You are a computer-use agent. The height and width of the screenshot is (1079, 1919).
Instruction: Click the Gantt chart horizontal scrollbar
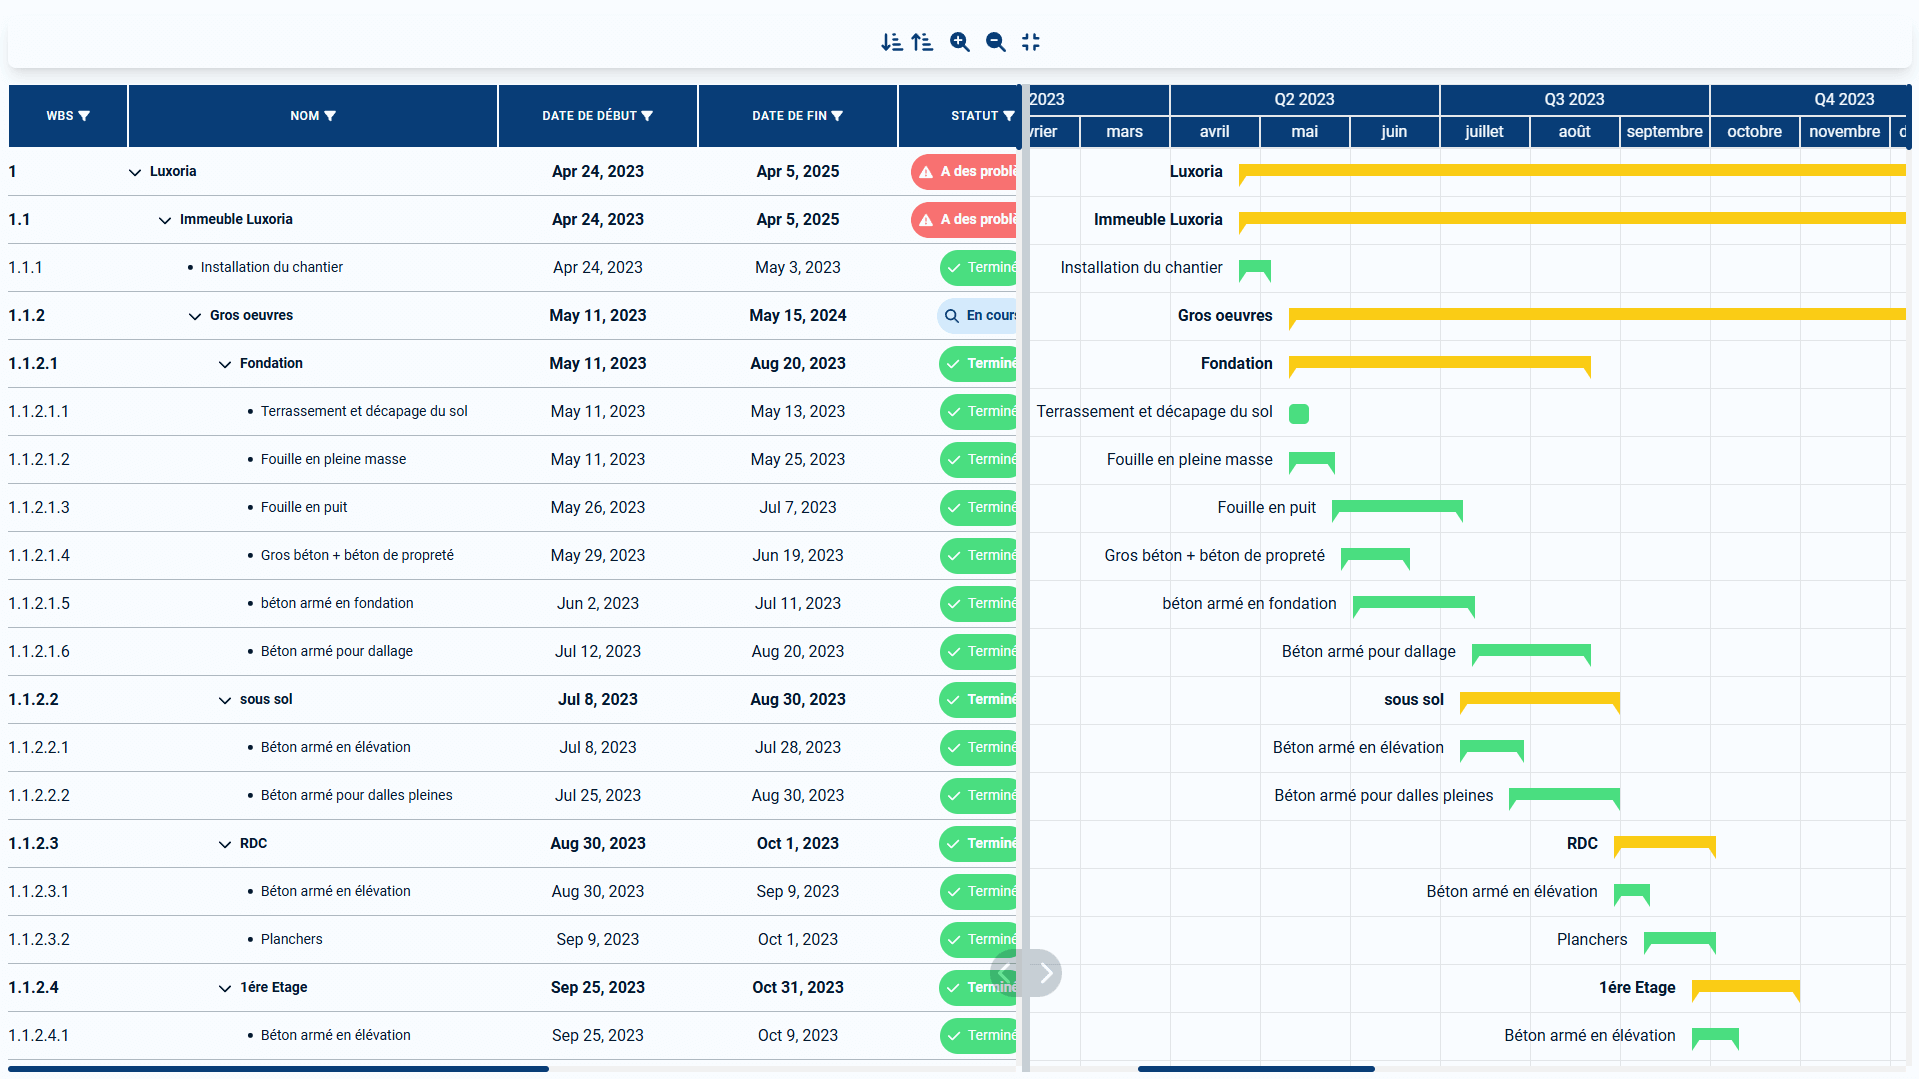1256,1069
